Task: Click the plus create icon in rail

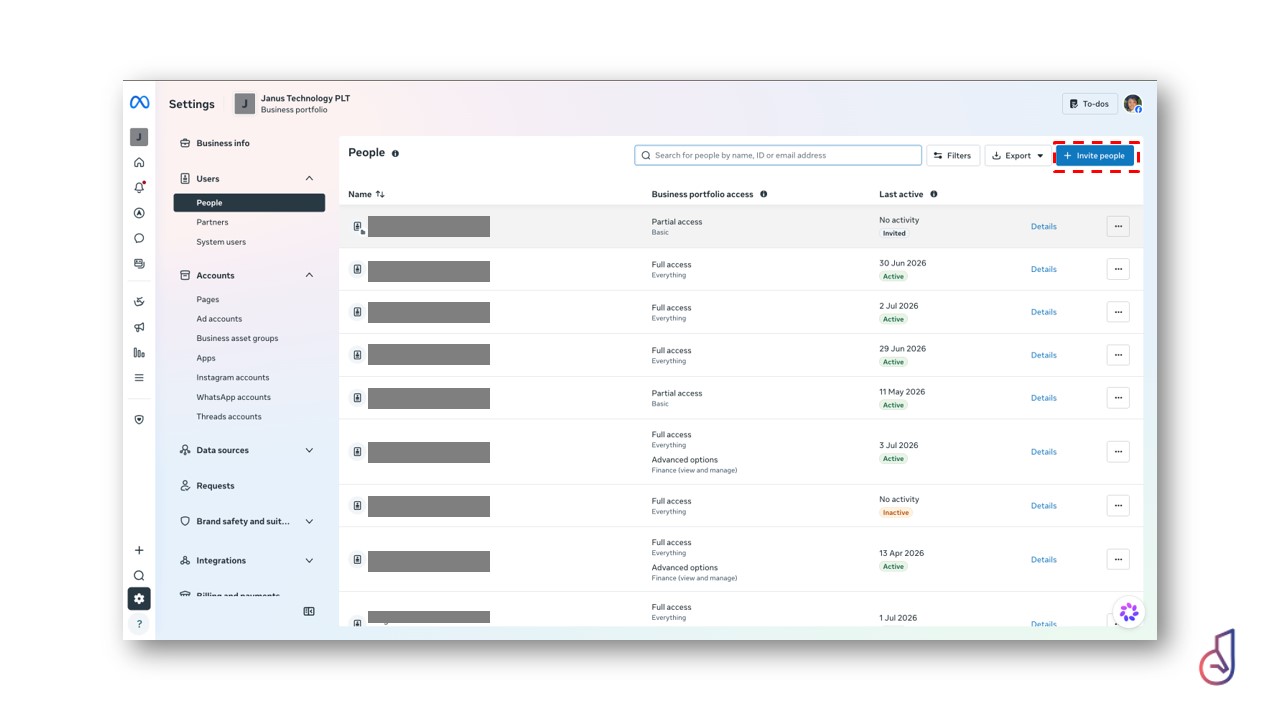Action: click(139, 550)
